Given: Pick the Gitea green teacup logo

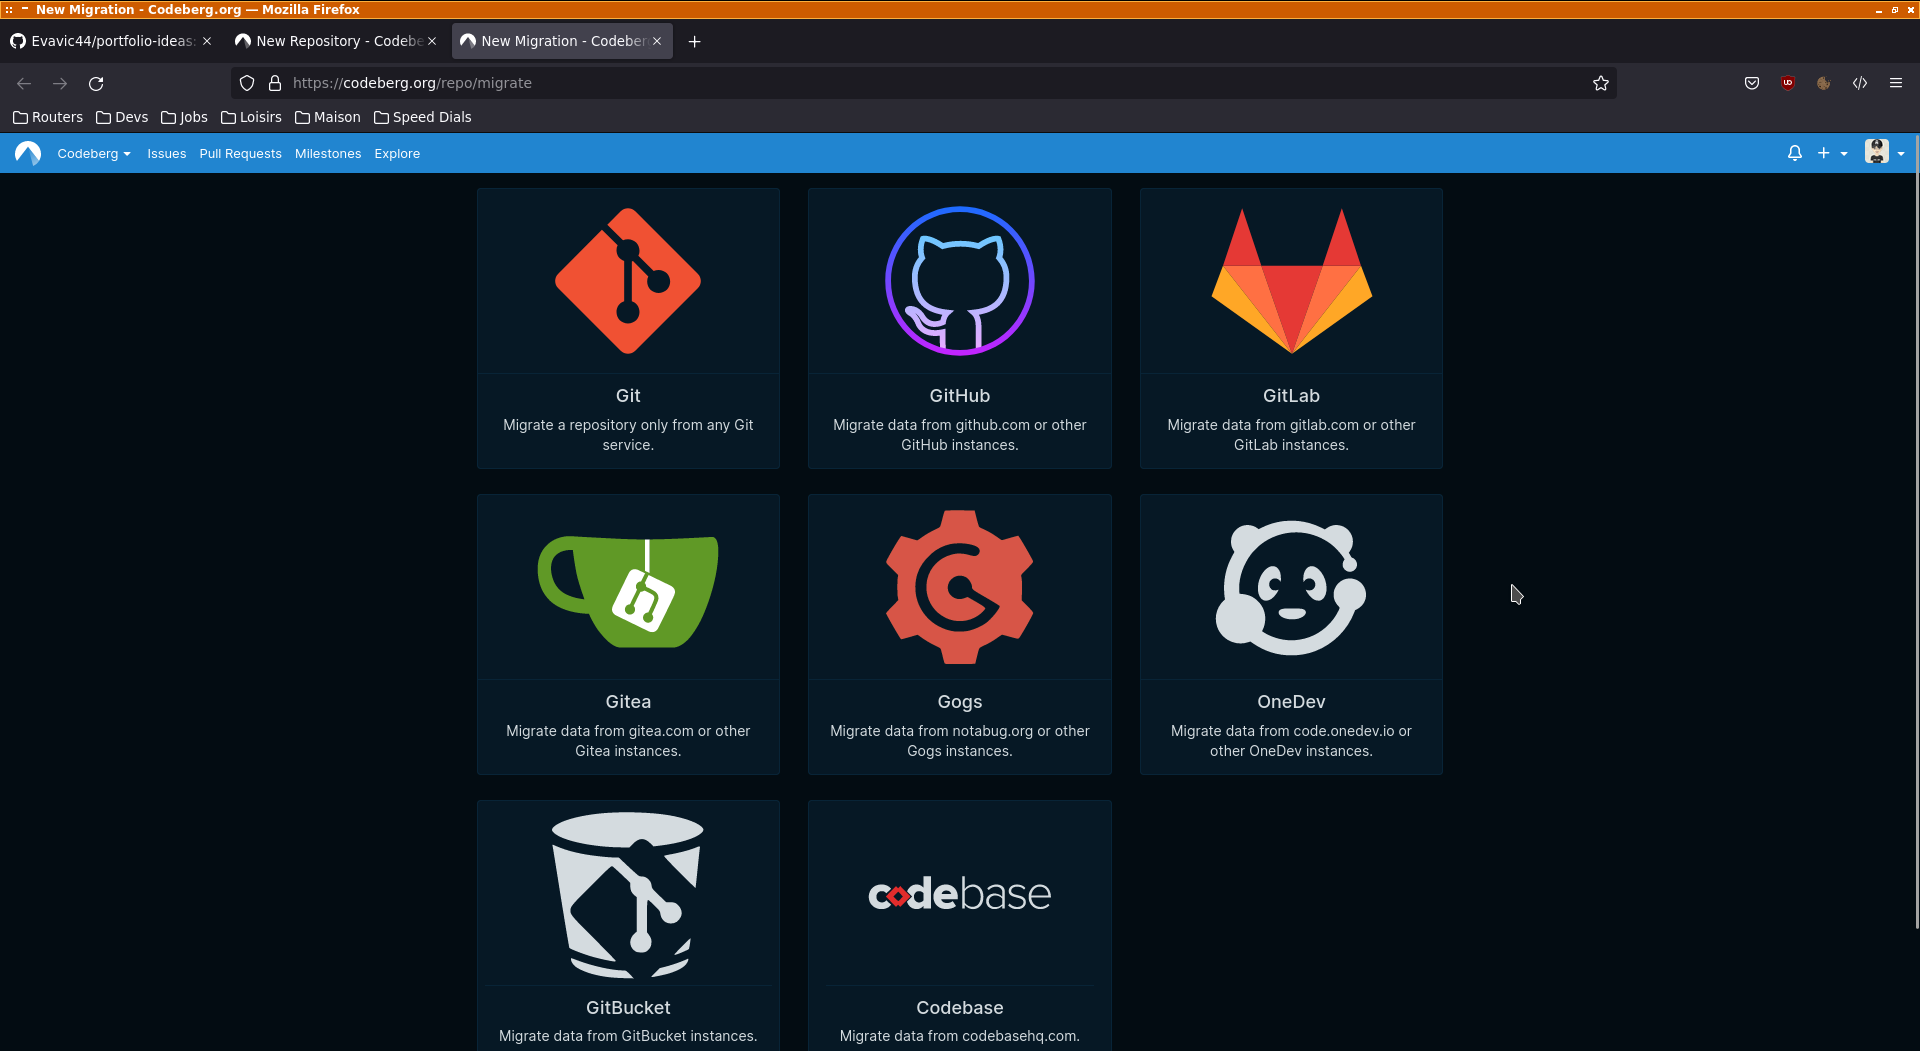Looking at the screenshot, I should 628,591.
